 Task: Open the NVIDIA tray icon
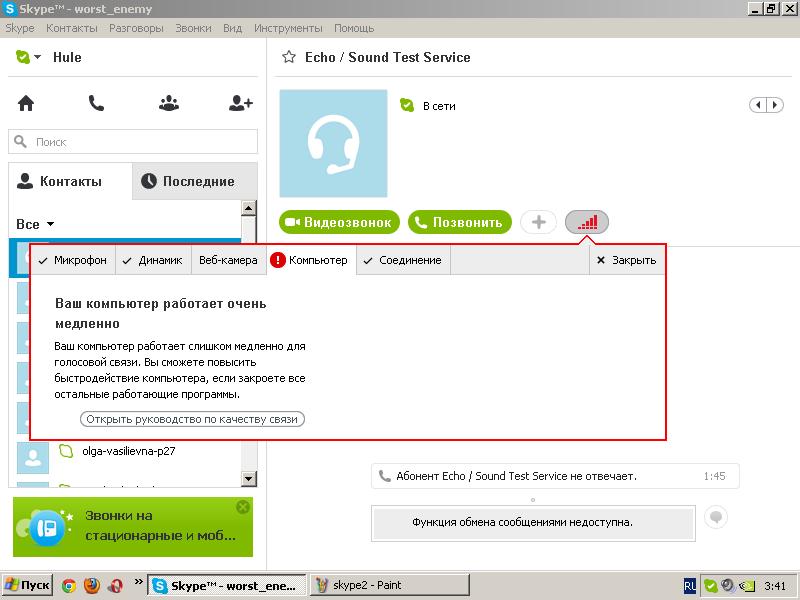pyautogui.click(x=746, y=586)
